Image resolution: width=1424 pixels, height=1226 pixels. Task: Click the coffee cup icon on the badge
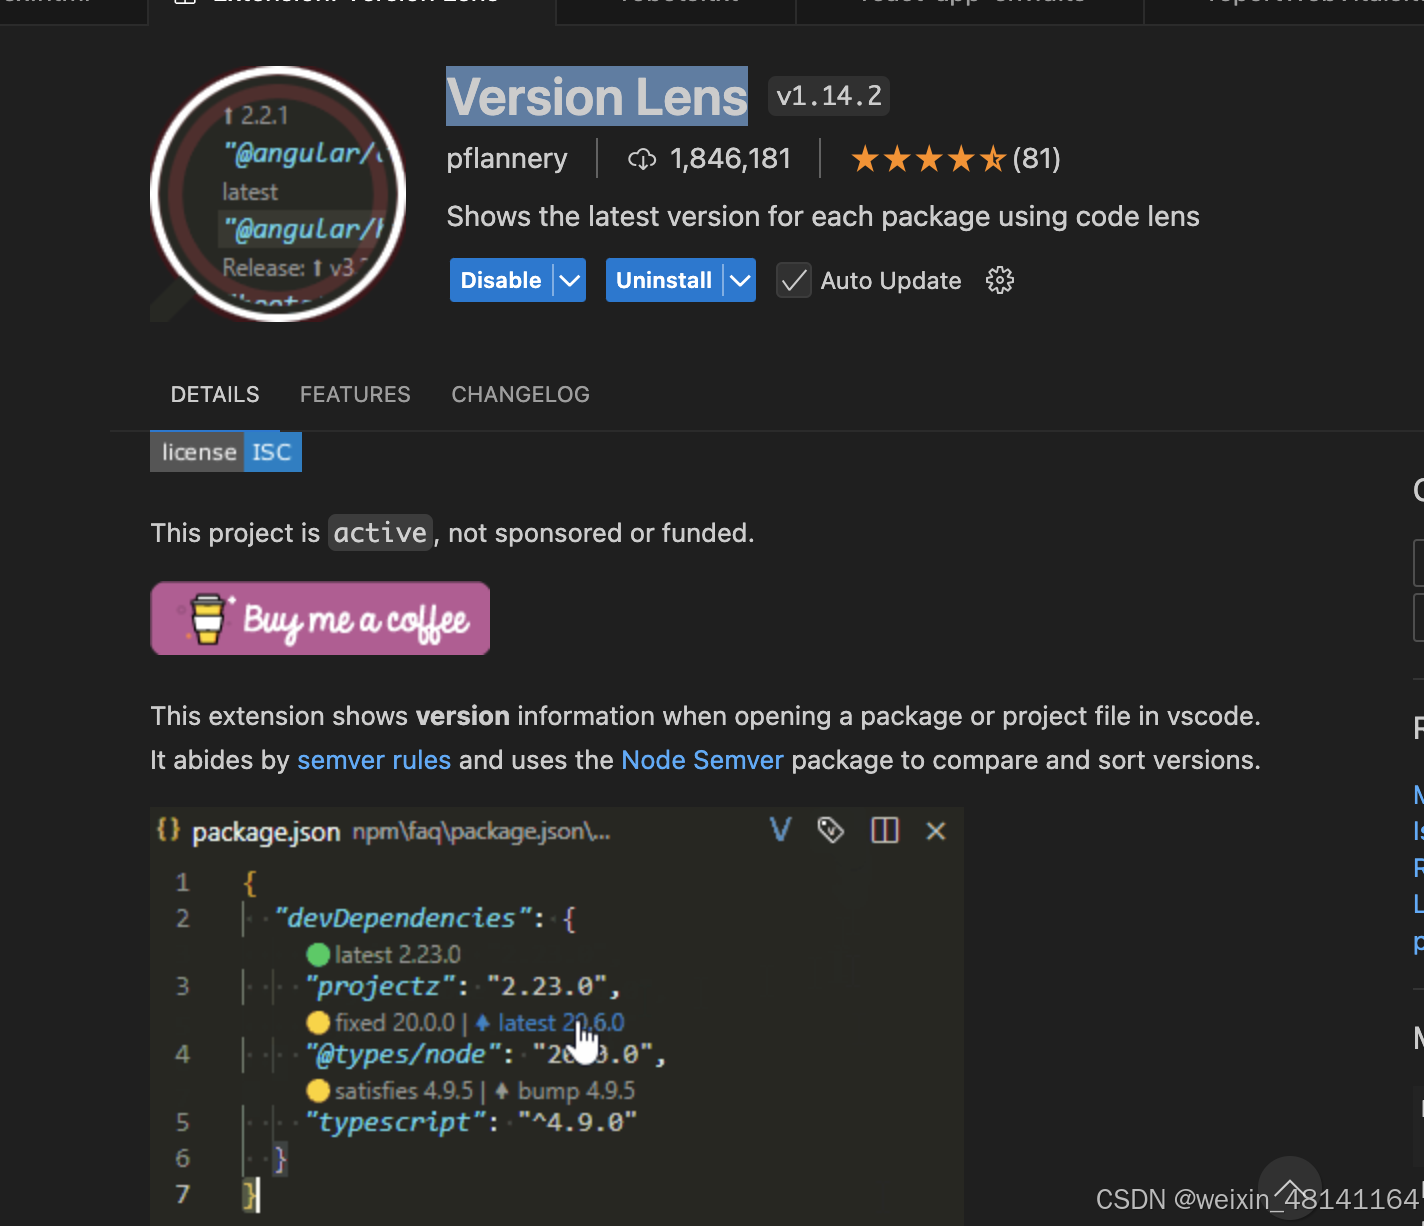(x=208, y=618)
